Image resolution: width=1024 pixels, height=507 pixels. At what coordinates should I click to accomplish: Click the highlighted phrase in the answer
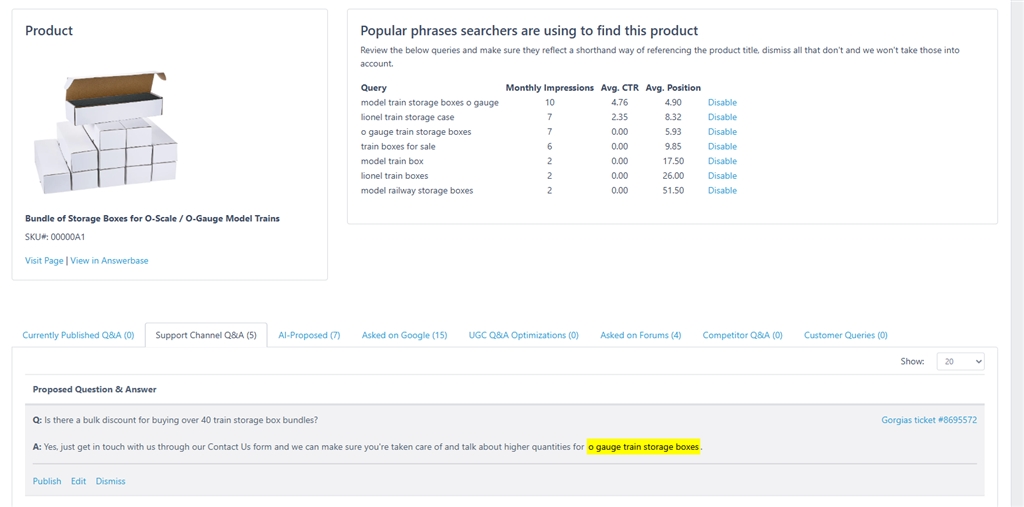pyautogui.click(x=643, y=448)
